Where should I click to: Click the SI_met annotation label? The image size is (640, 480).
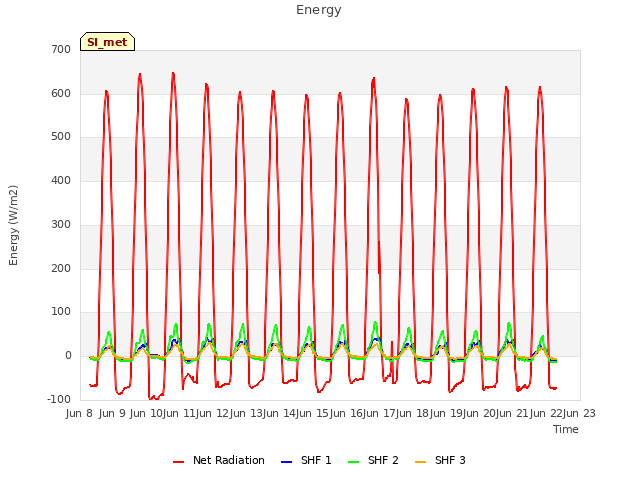107,42
